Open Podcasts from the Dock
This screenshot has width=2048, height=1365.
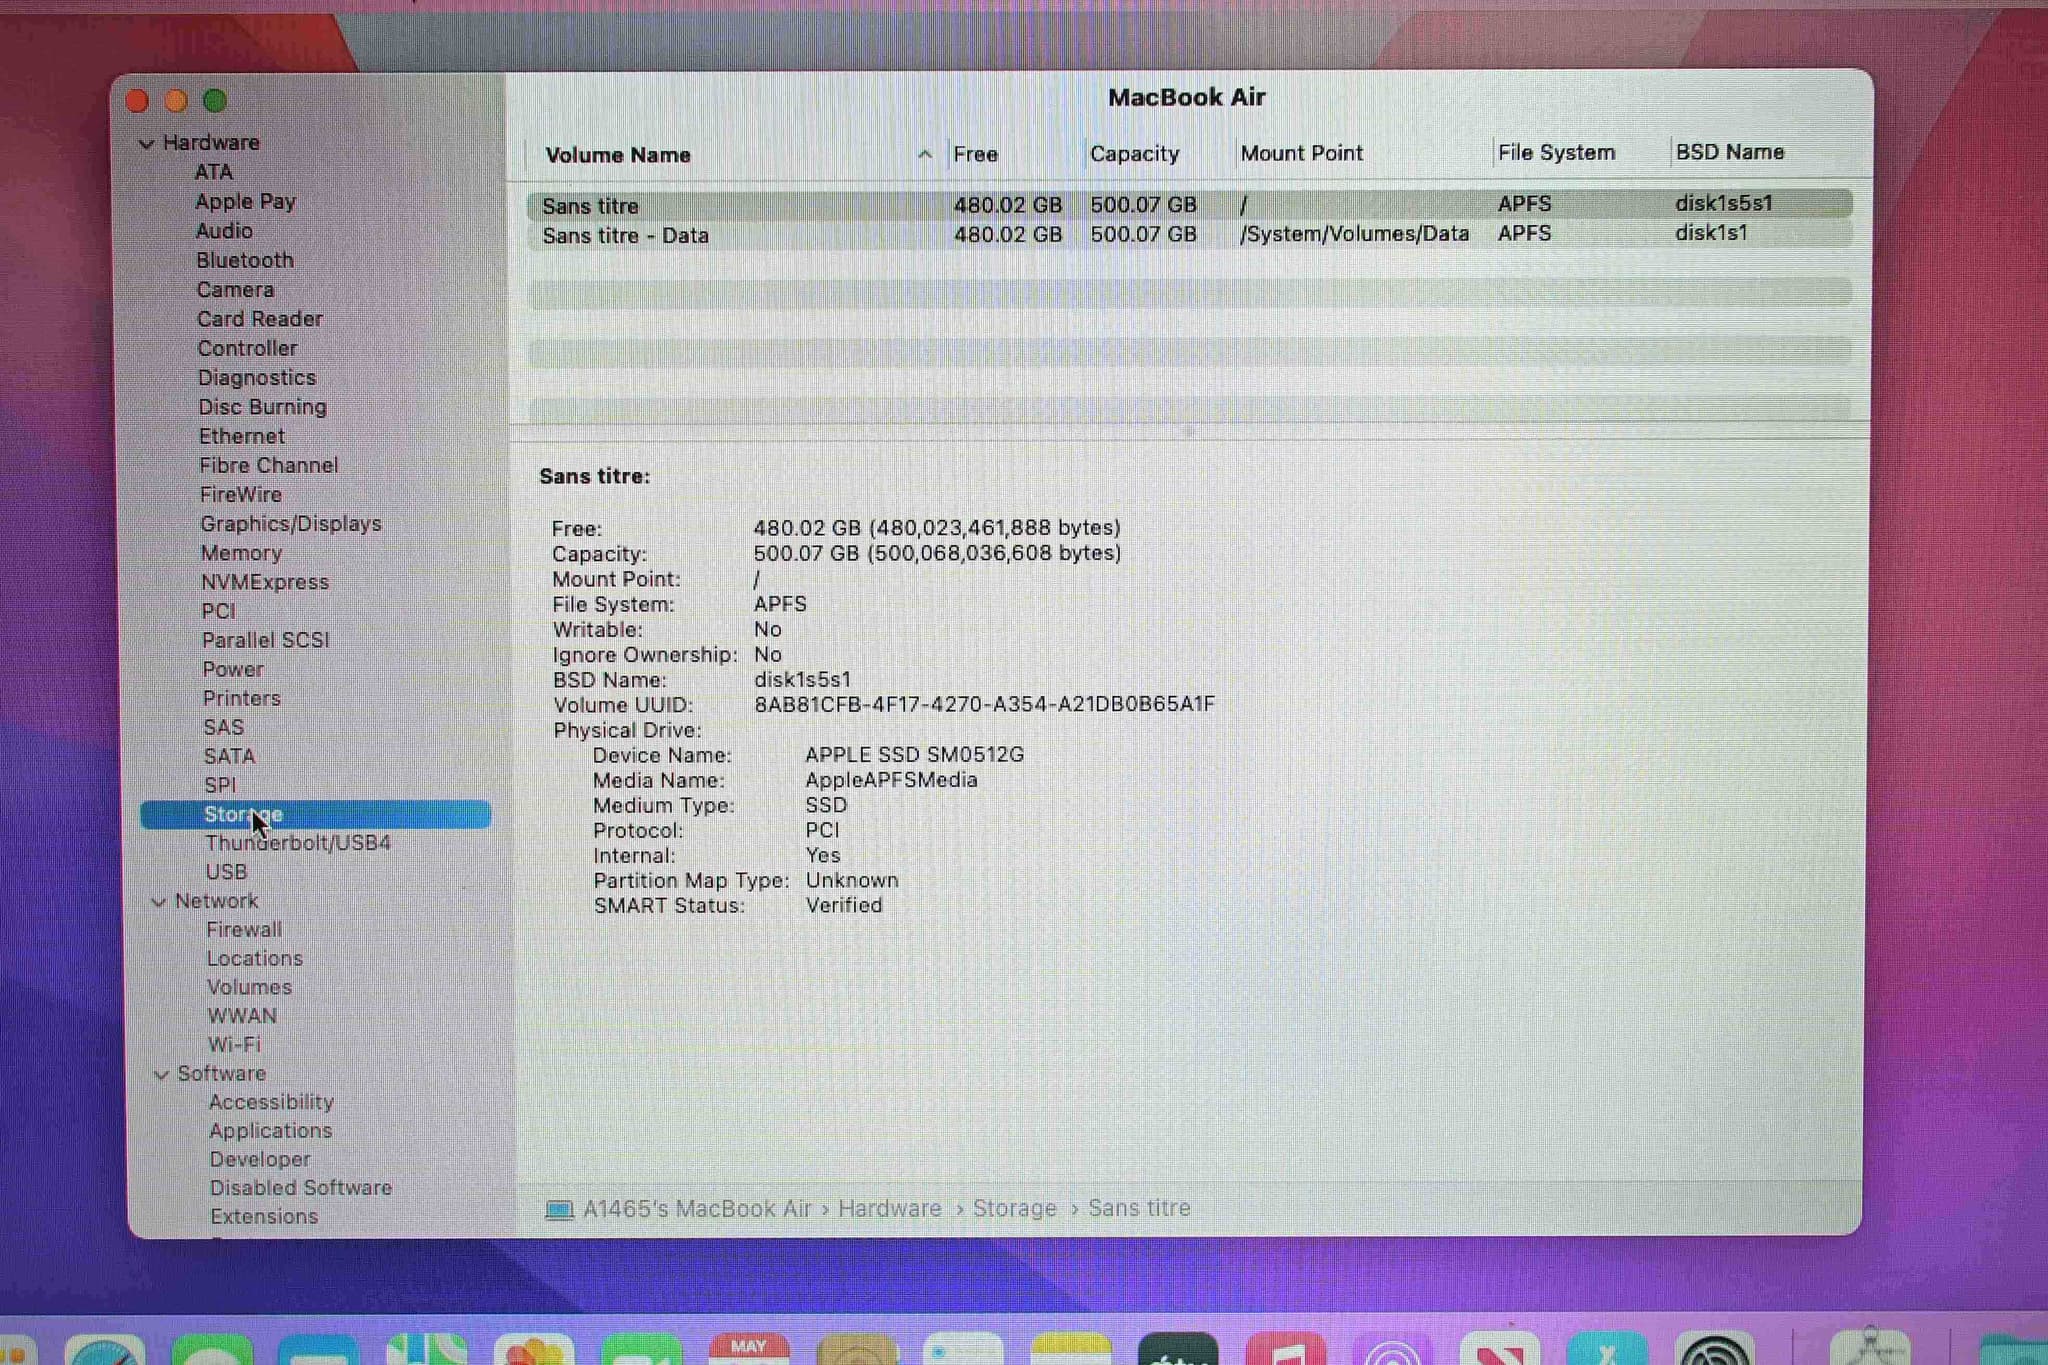click(1392, 1350)
